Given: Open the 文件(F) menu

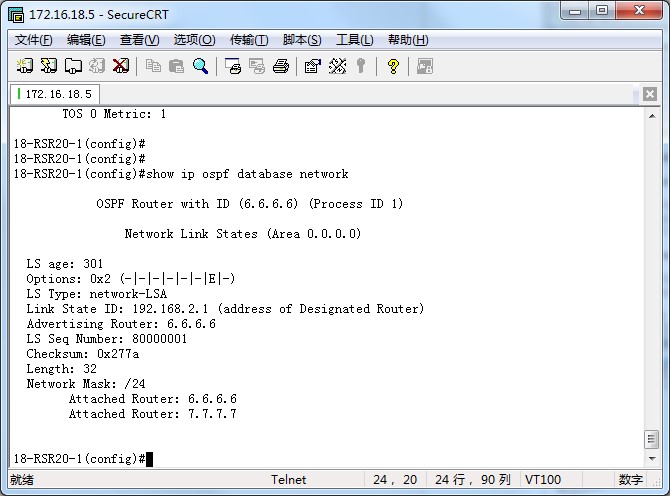Looking at the screenshot, I should pos(33,40).
